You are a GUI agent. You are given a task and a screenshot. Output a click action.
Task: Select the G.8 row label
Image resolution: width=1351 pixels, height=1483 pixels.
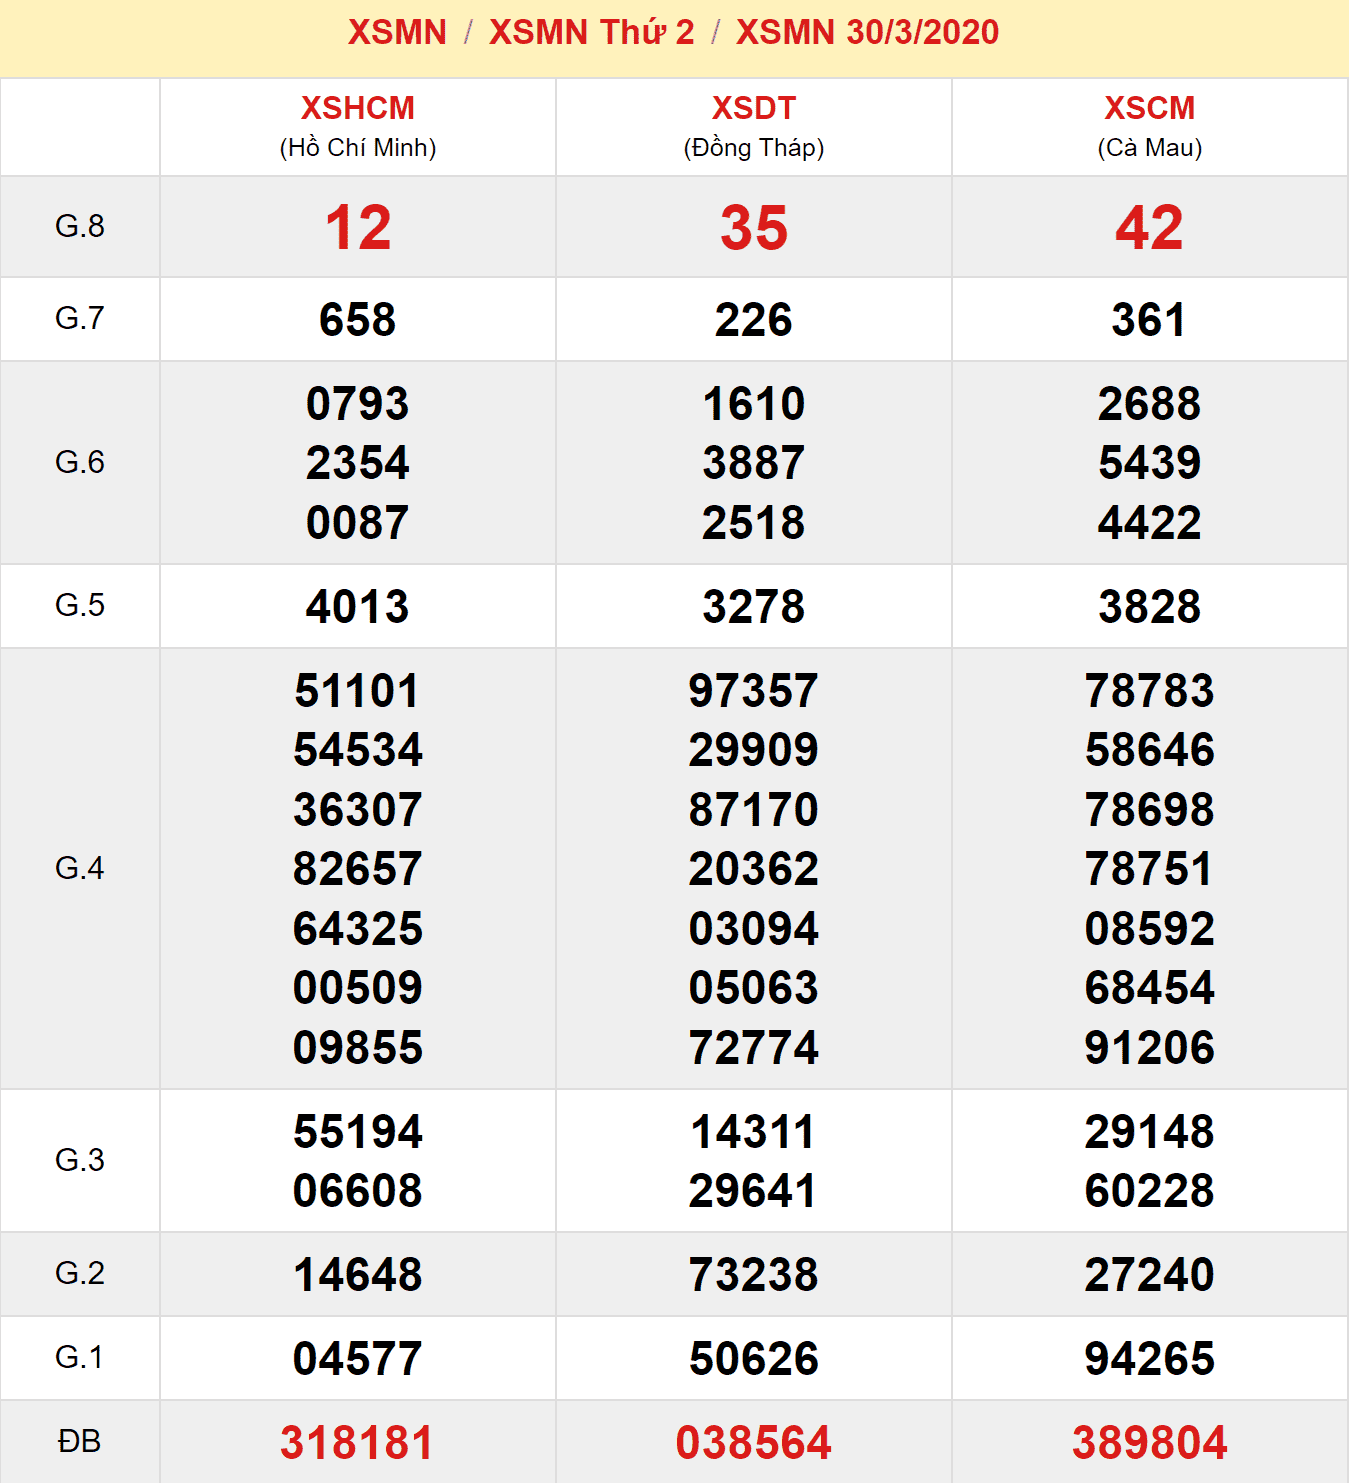pos(80,226)
